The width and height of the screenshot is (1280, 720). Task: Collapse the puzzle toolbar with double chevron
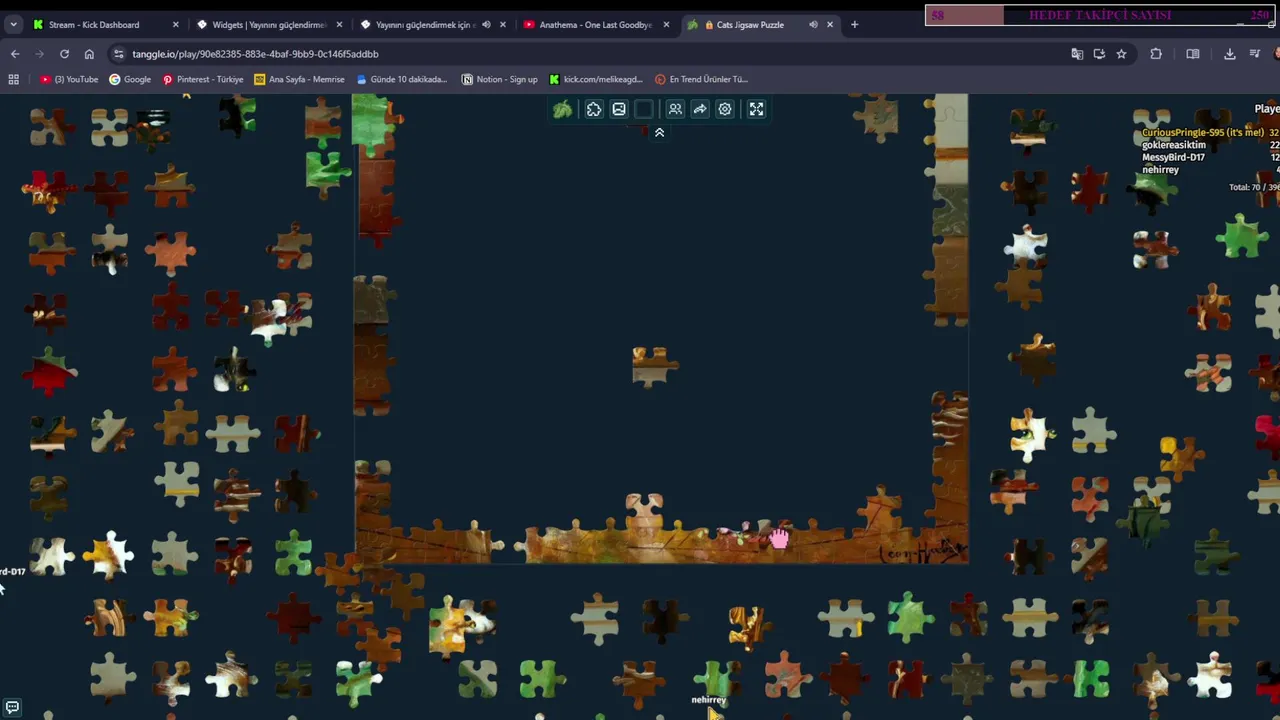[659, 132]
